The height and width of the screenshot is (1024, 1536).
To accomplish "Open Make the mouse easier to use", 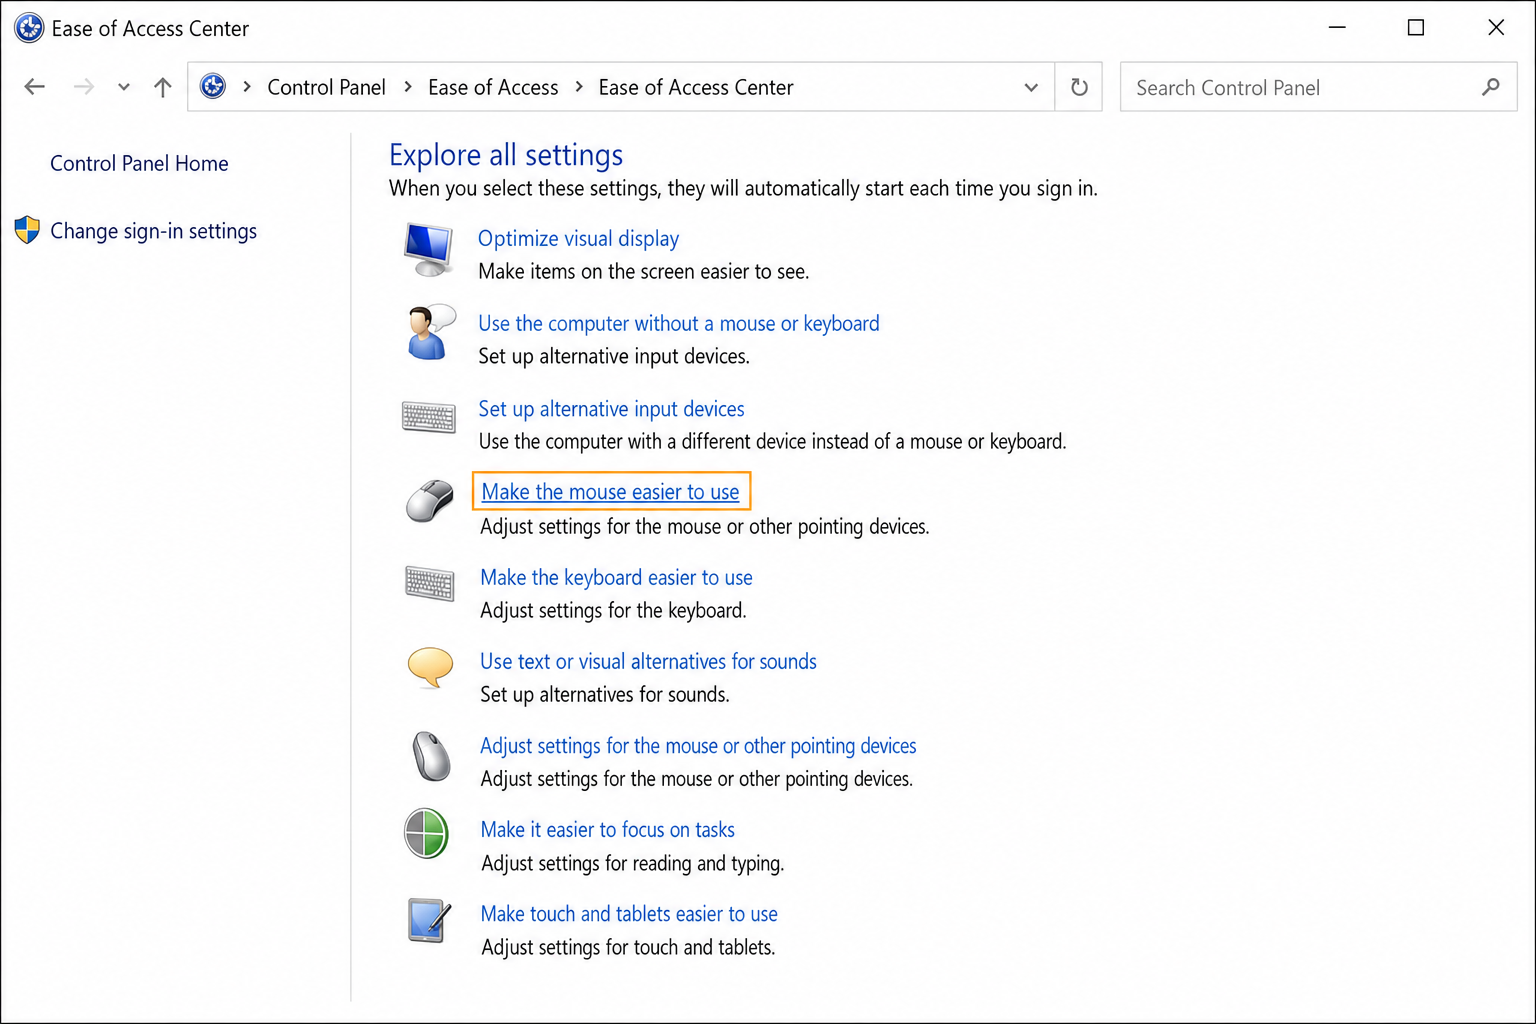I will (610, 491).
